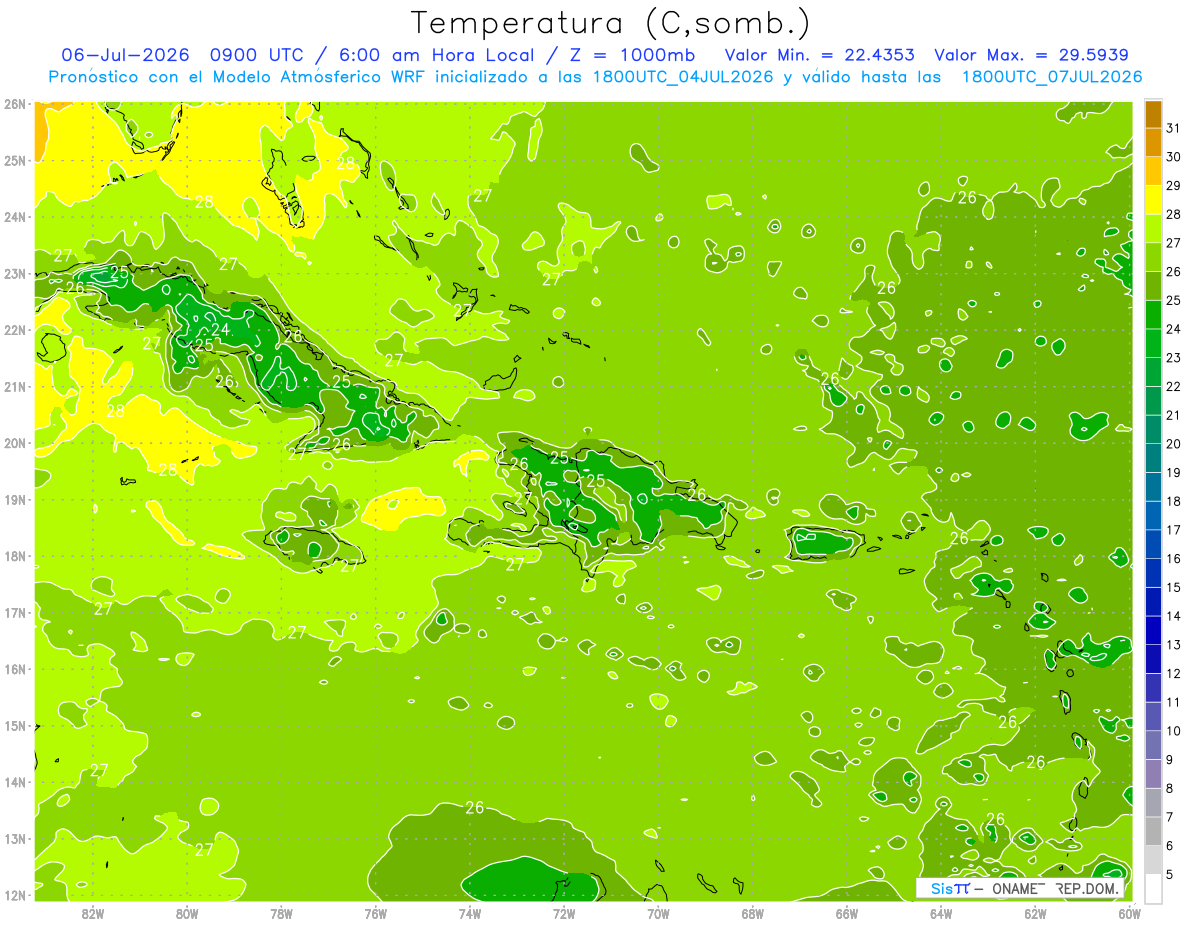This screenshot has height=927, width=1200.
Task: Select the date text '06-Jul-2026'
Action: pyautogui.click(x=126, y=54)
